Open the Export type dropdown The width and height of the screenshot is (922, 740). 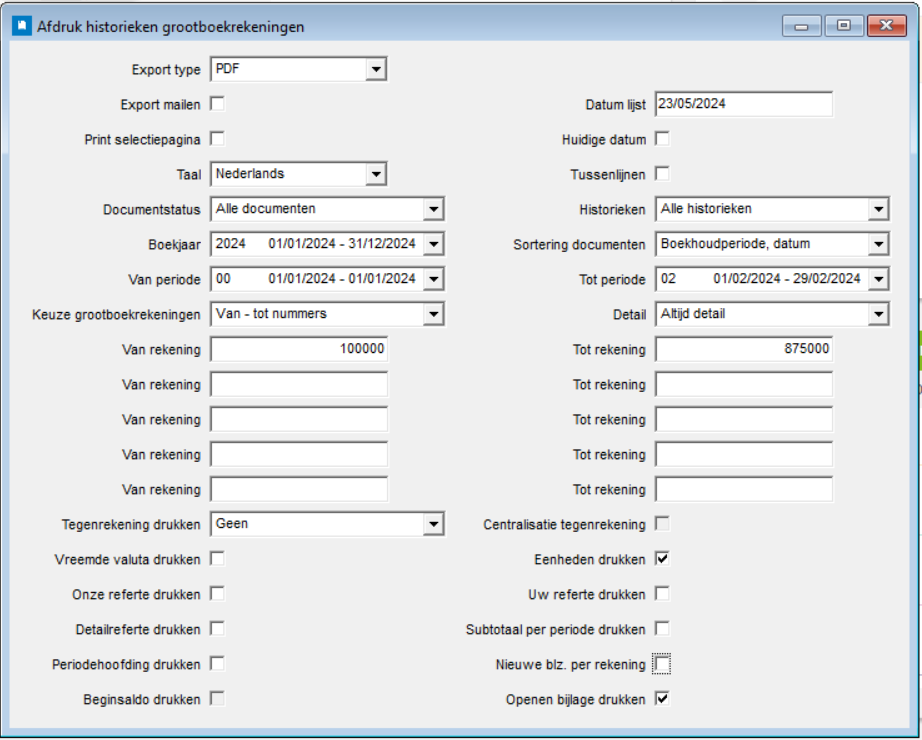(376, 69)
